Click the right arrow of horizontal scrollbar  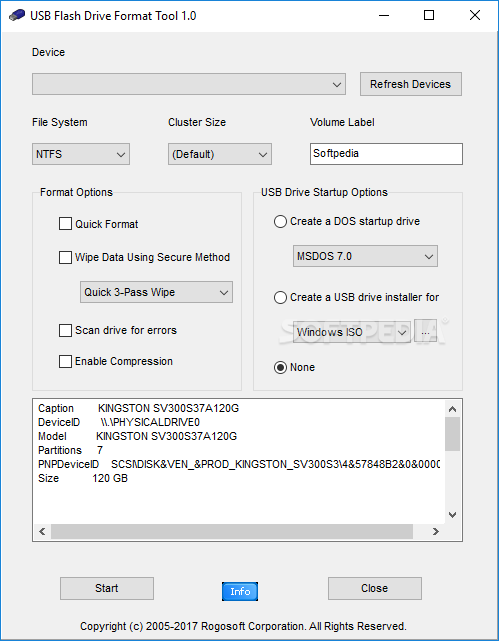[x=436, y=531]
